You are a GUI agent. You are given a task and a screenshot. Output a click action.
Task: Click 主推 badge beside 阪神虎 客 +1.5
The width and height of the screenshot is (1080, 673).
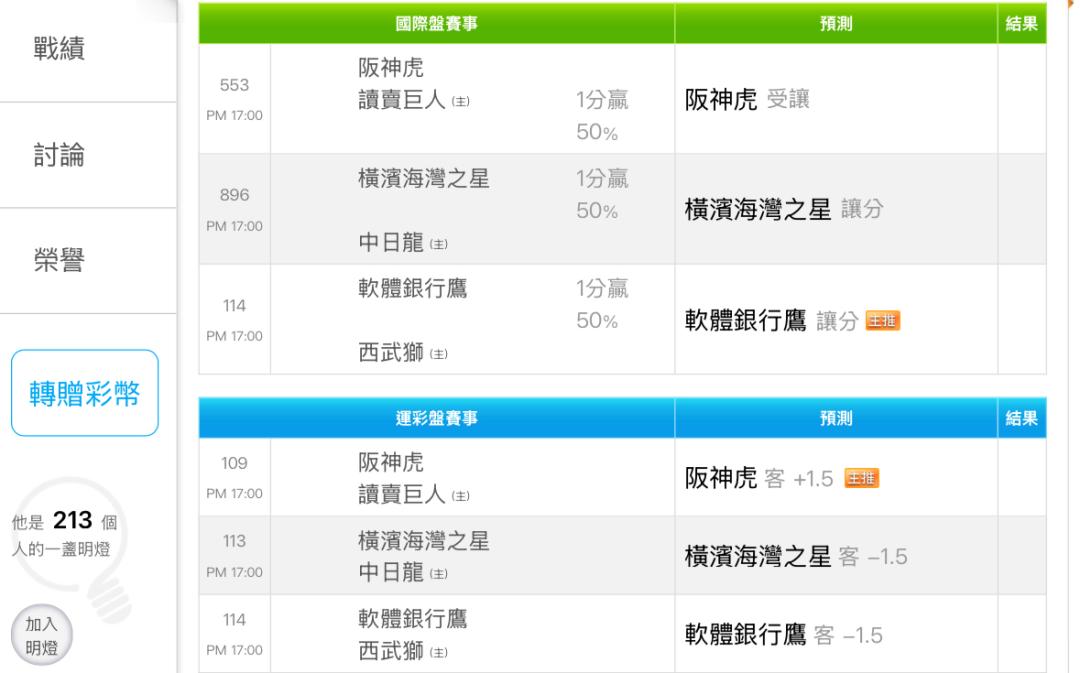pos(861,478)
